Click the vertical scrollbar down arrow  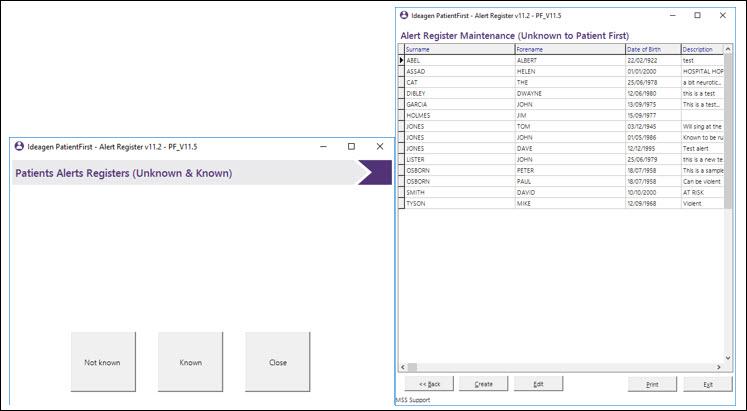click(727, 358)
